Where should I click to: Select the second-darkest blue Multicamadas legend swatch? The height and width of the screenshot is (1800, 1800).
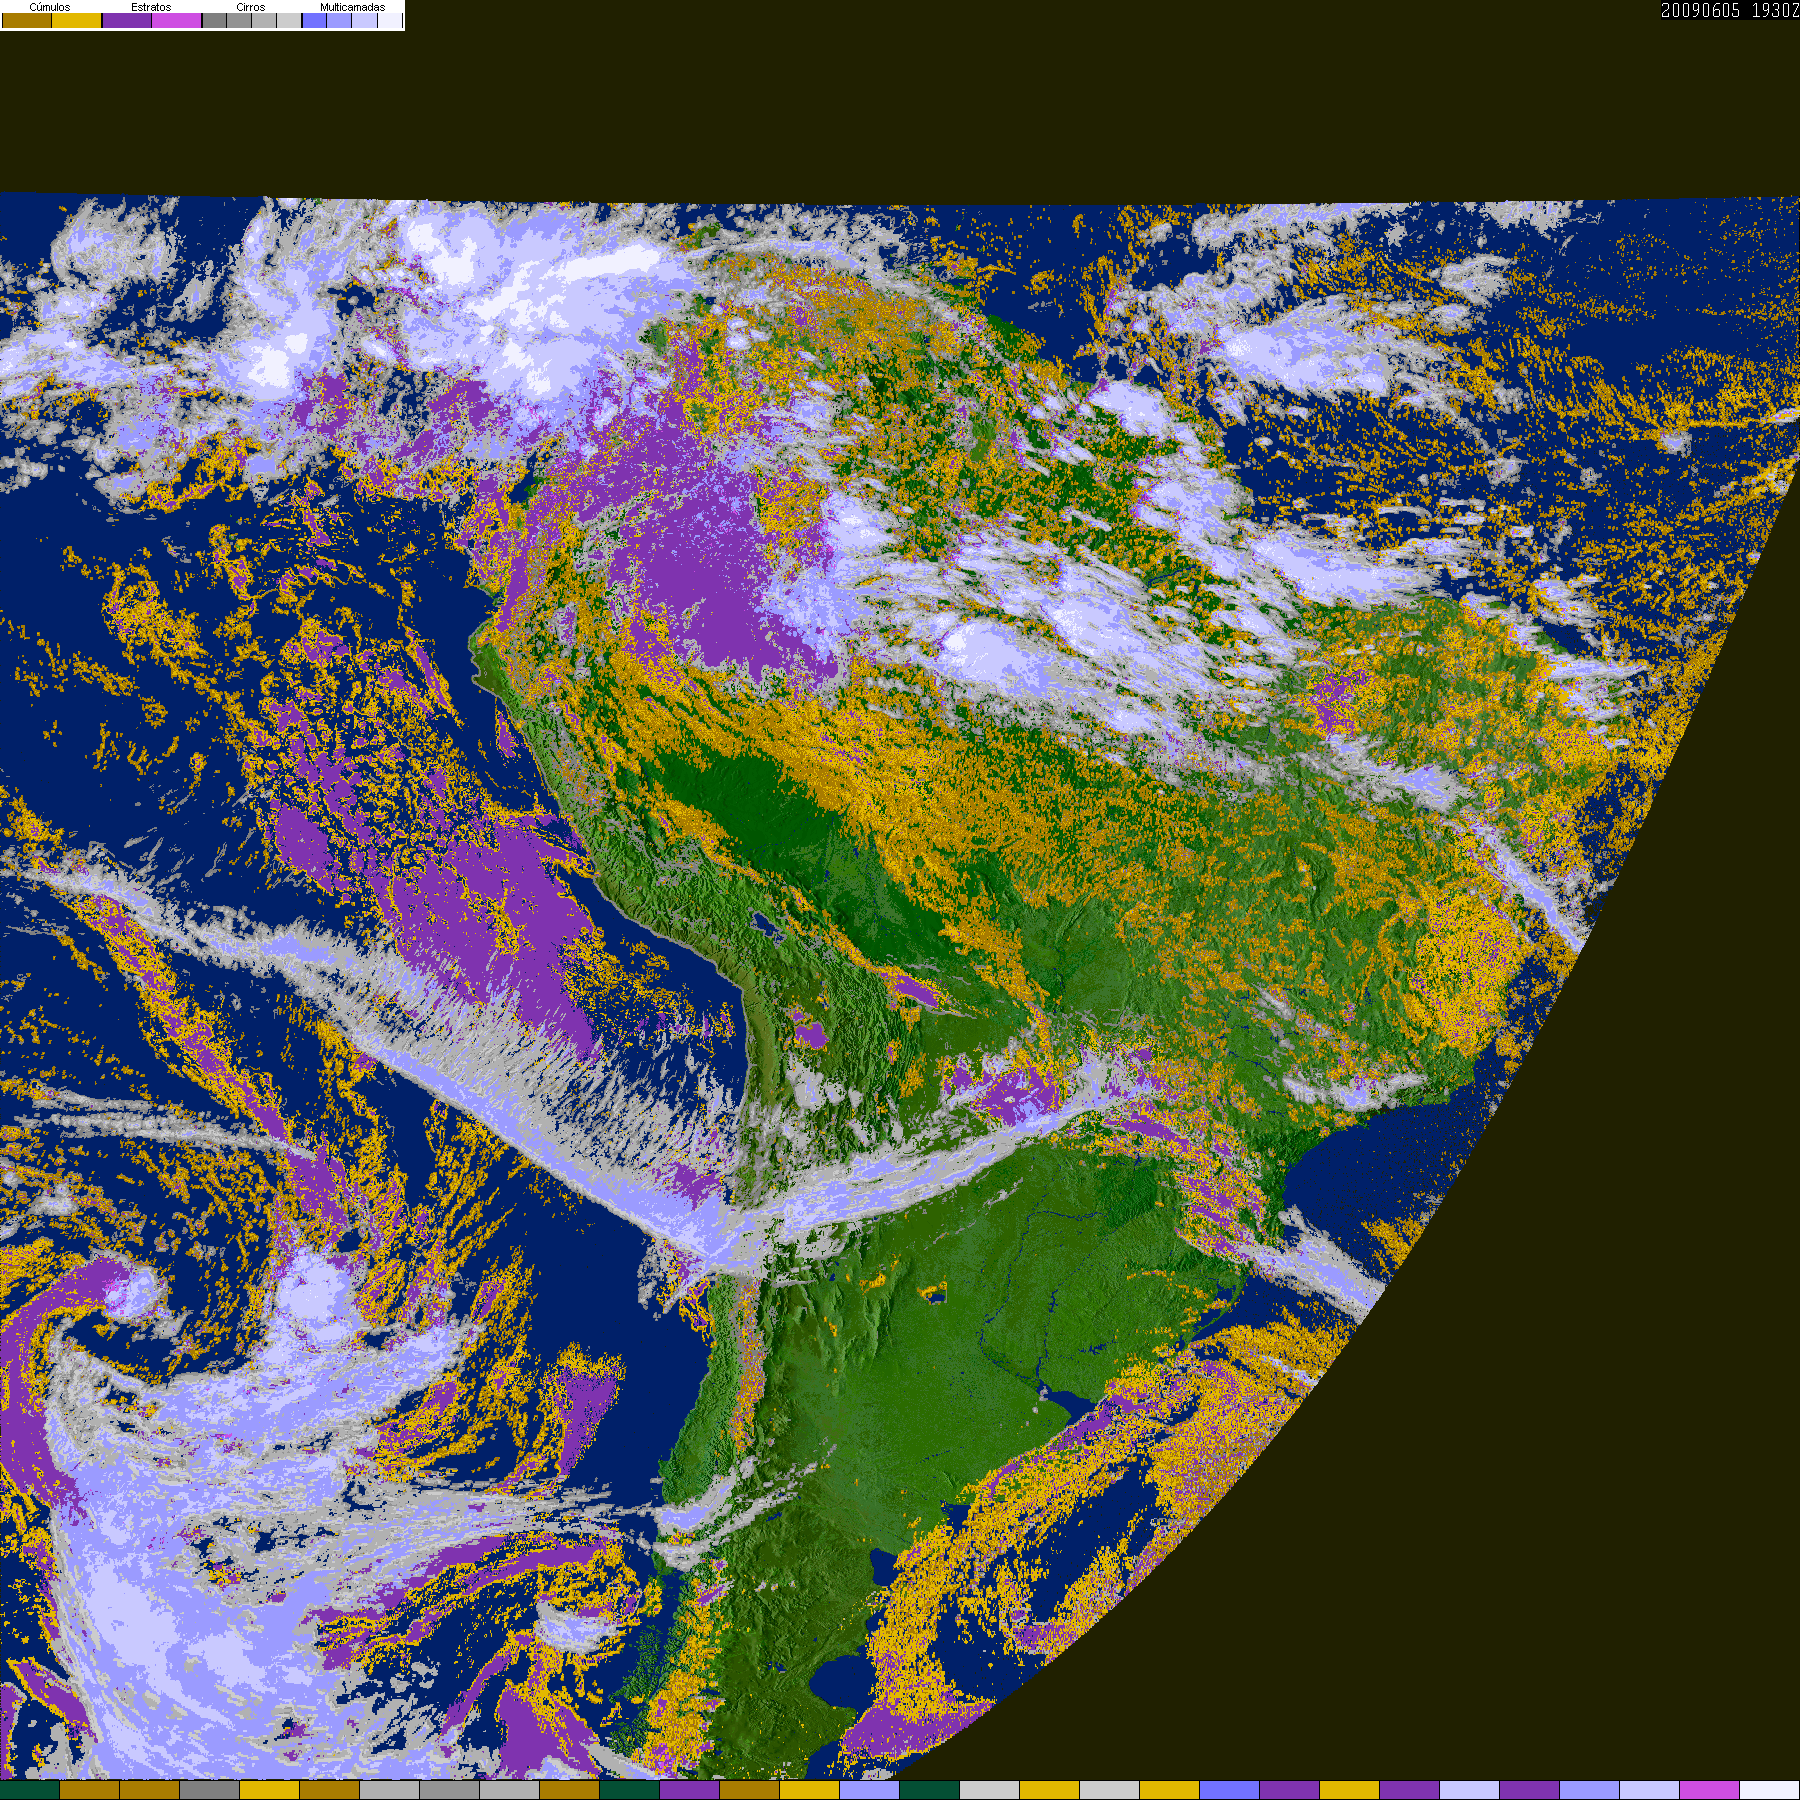[339, 20]
